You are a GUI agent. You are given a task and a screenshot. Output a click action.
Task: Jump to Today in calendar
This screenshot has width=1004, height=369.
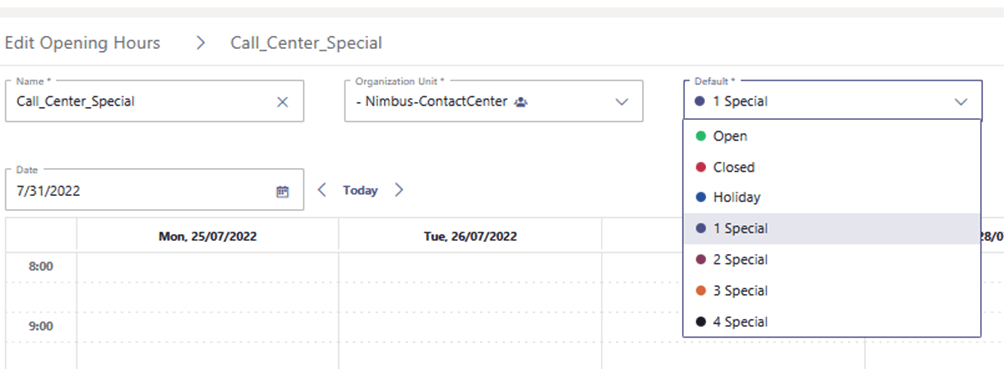[x=360, y=190]
